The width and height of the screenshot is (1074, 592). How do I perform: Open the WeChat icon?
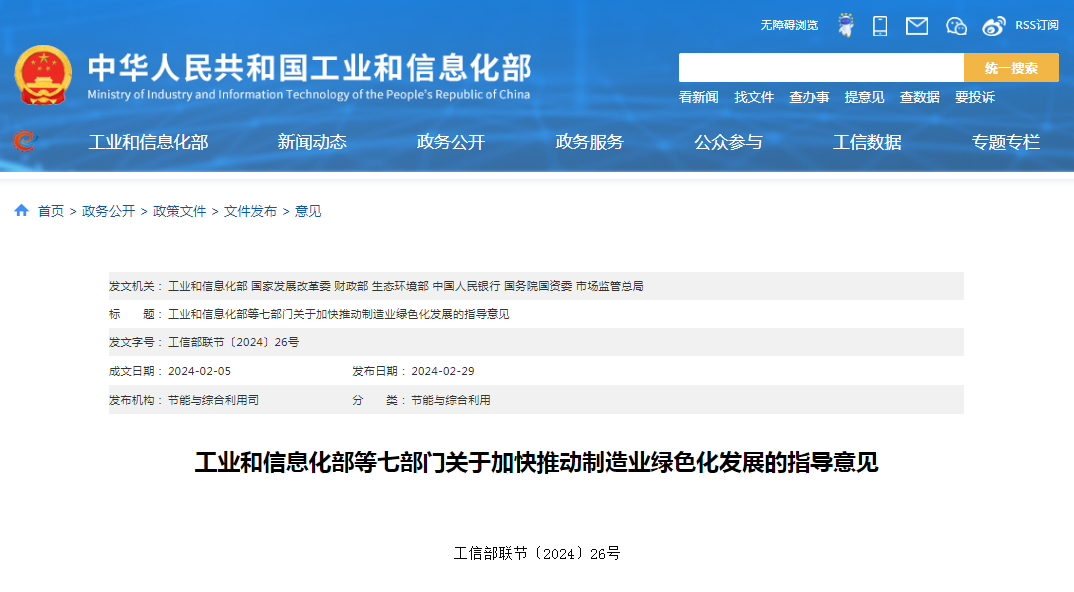(956, 26)
